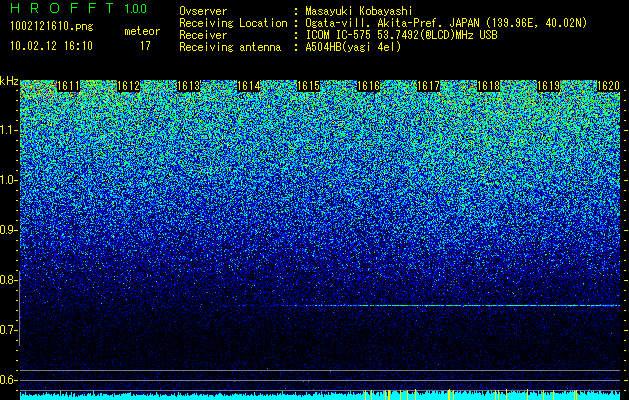
Task: Click the 'Ovserver' field label
Action: point(203,12)
